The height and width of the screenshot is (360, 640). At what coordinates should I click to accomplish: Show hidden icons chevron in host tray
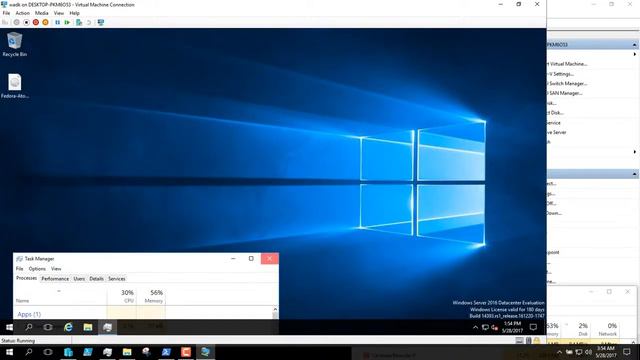[x=559, y=352]
